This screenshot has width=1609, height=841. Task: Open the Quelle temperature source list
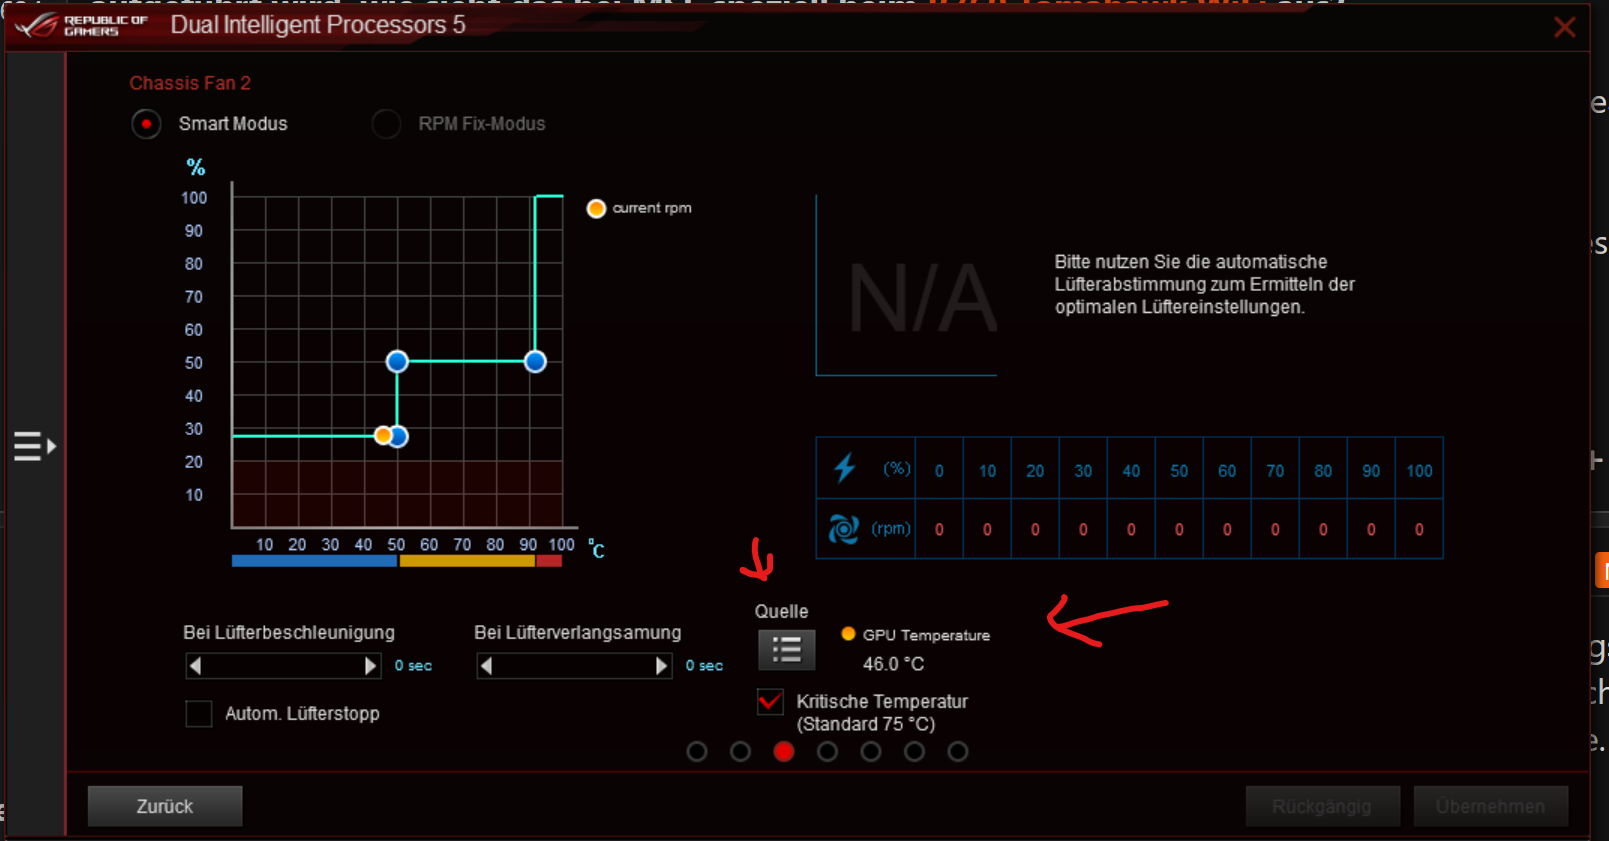coord(786,650)
